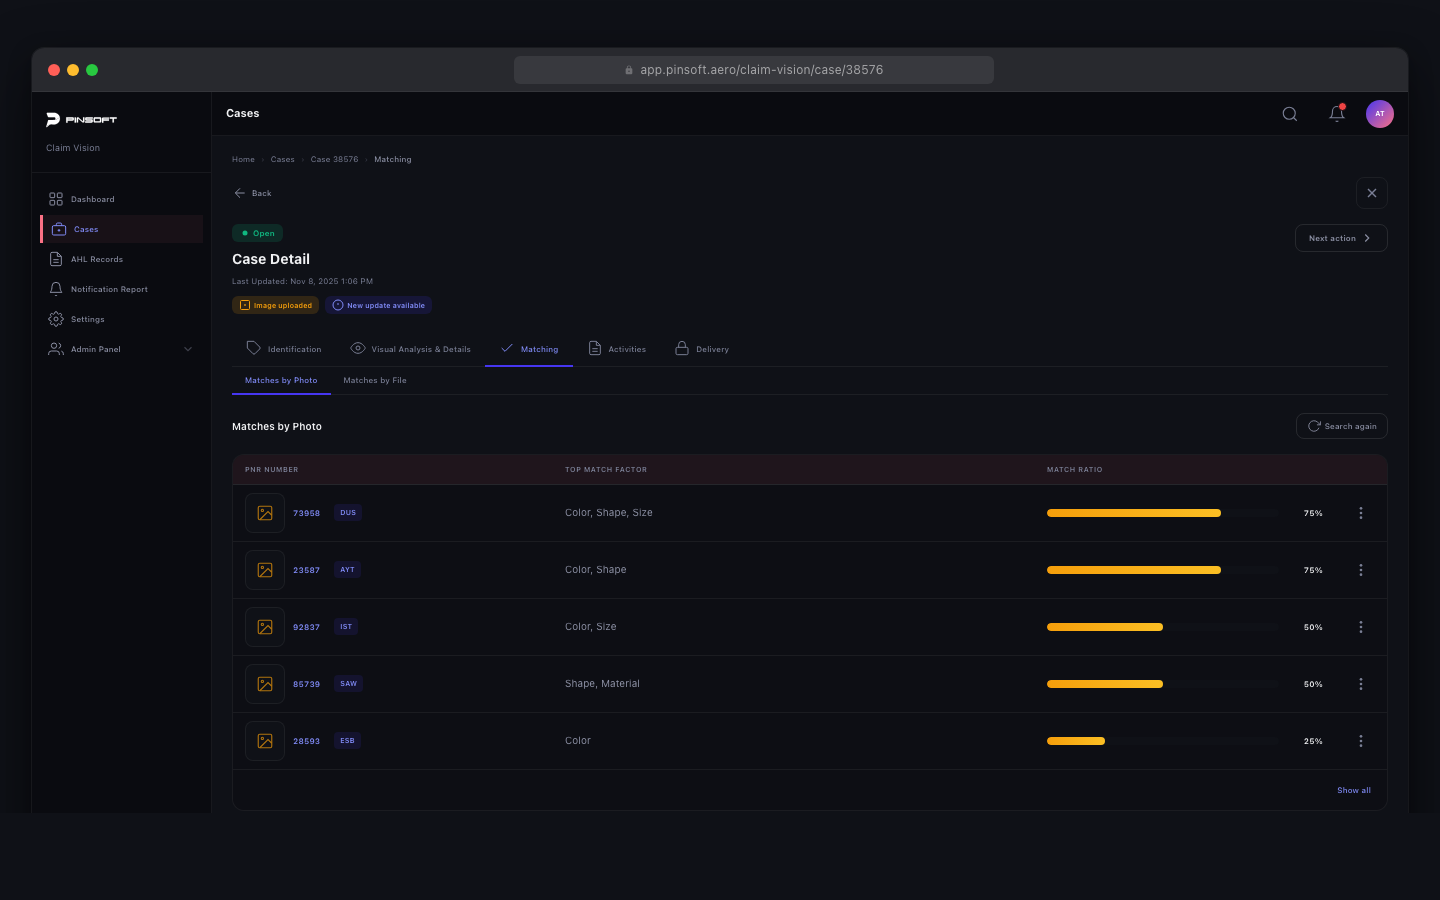Switch to the Matches by File tab
The width and height of the screenshot is (1440, 900).
point(375,380)
